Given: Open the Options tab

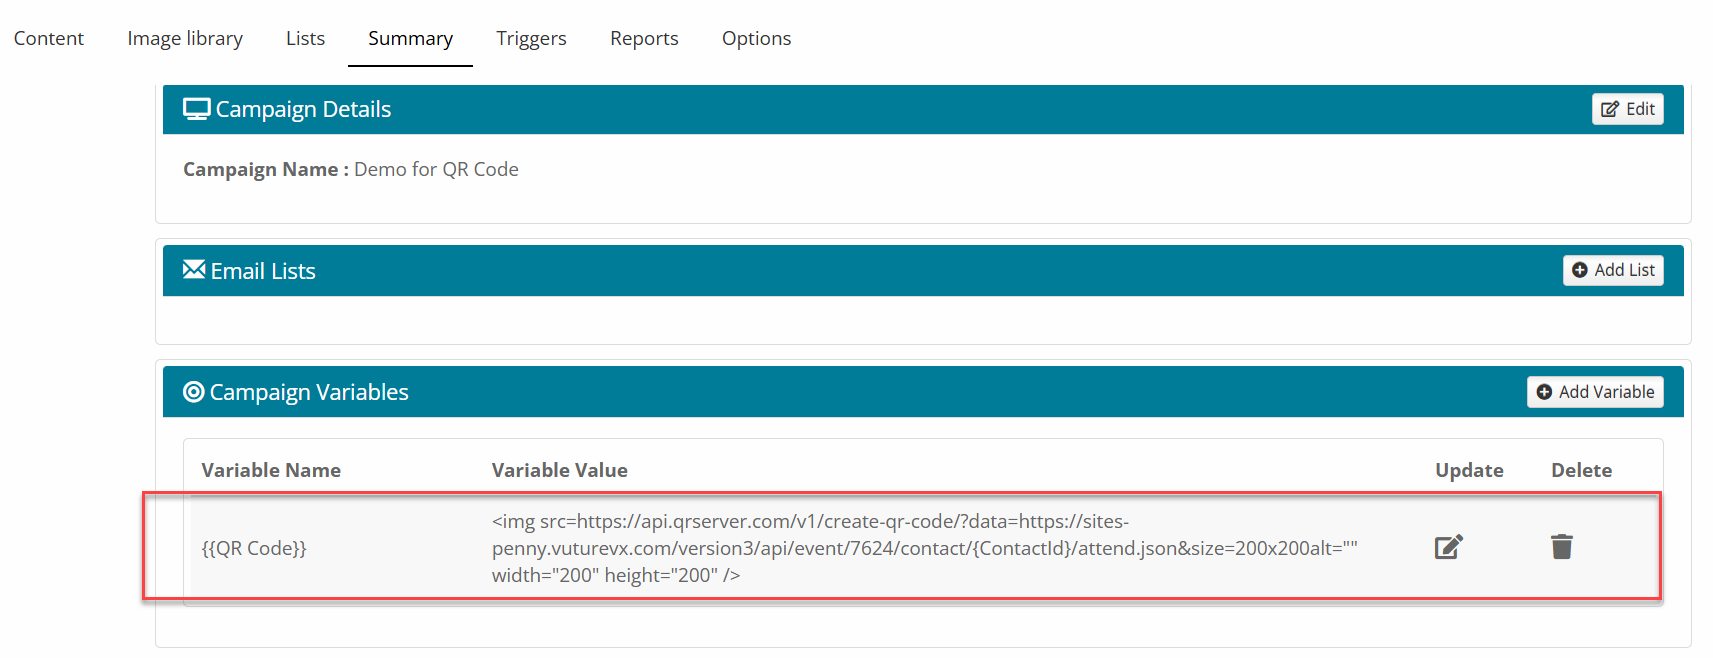Looking at the screenshot, I should click(x=756, y=38).
